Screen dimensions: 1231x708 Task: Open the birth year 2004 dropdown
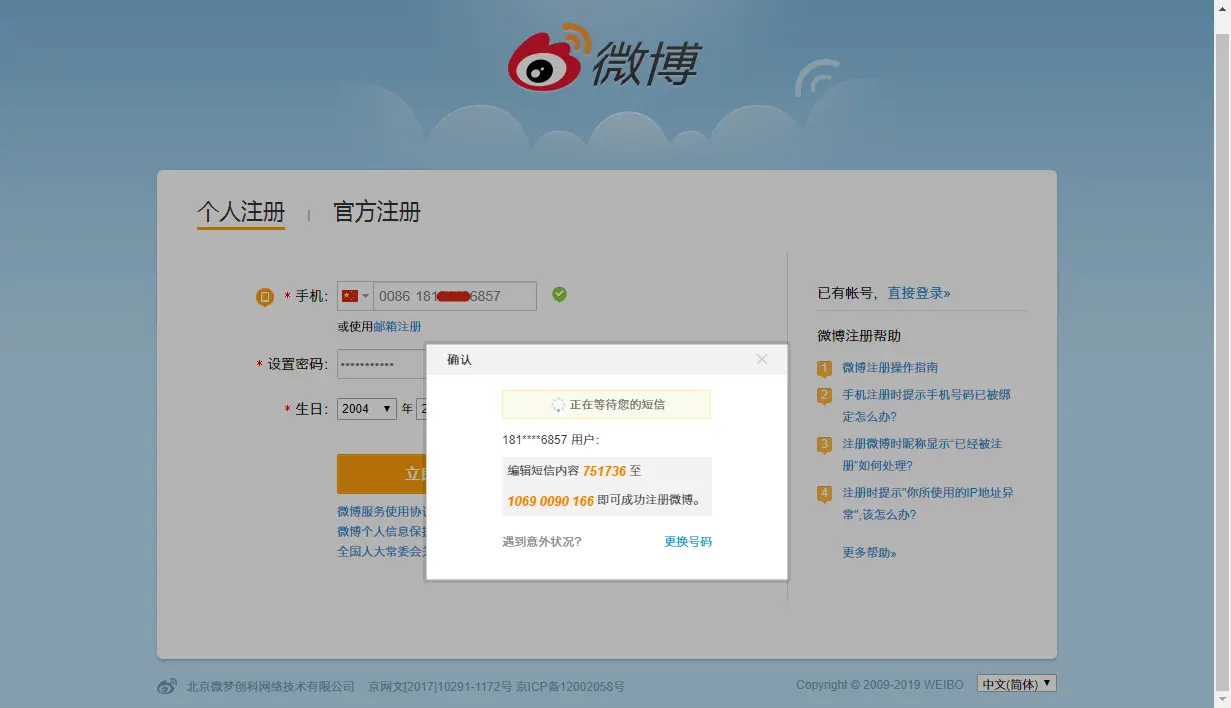click(x=367, y=408)
